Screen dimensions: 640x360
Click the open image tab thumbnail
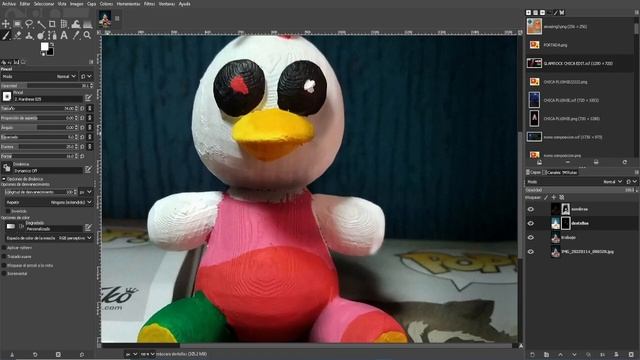pos(105,19)
